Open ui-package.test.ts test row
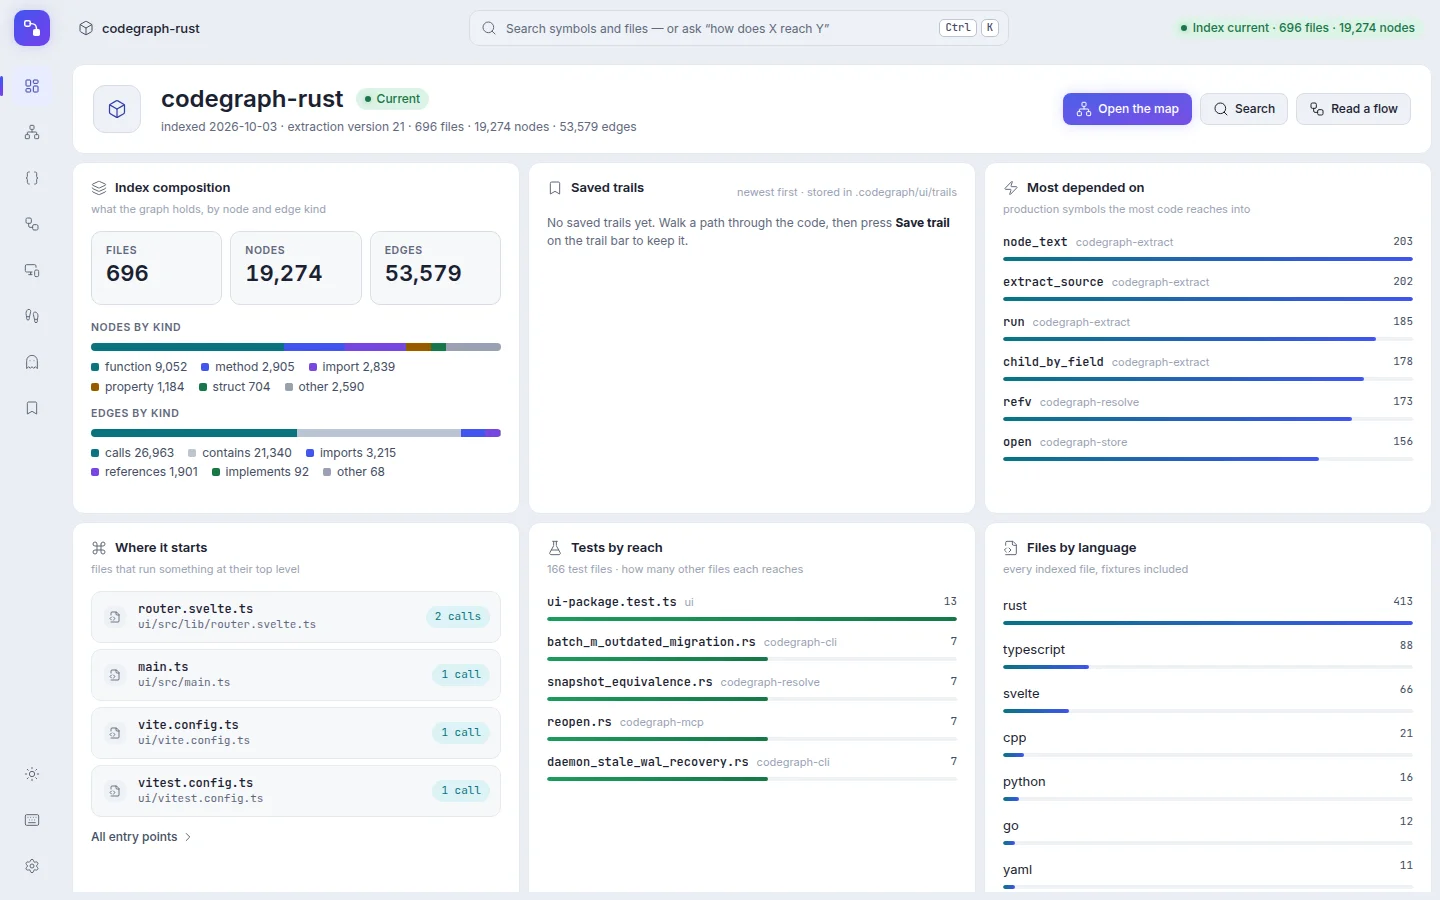Screen dimensions: 1440x900 752,610
